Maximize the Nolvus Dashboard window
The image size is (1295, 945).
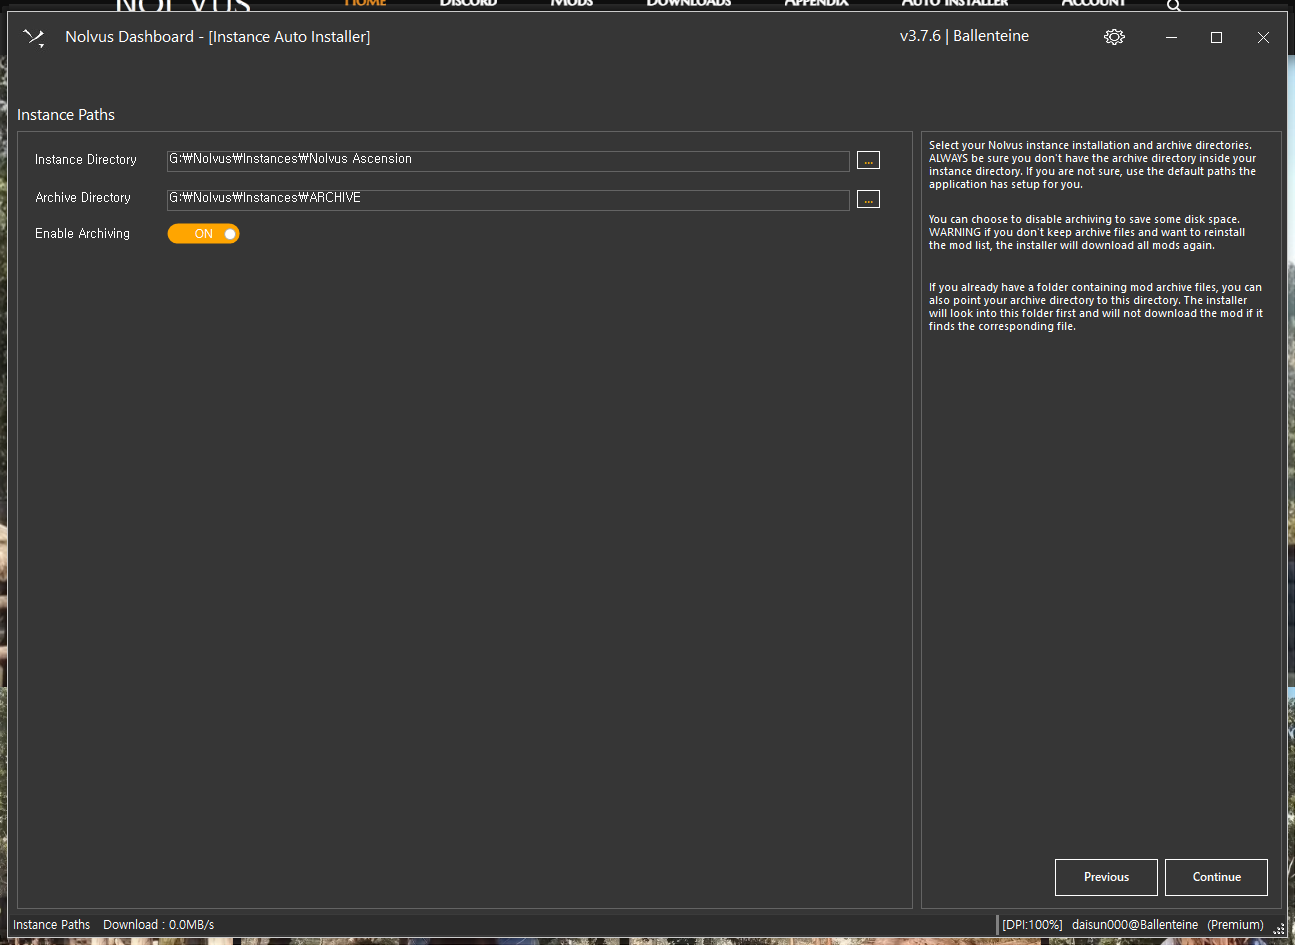1216,37
